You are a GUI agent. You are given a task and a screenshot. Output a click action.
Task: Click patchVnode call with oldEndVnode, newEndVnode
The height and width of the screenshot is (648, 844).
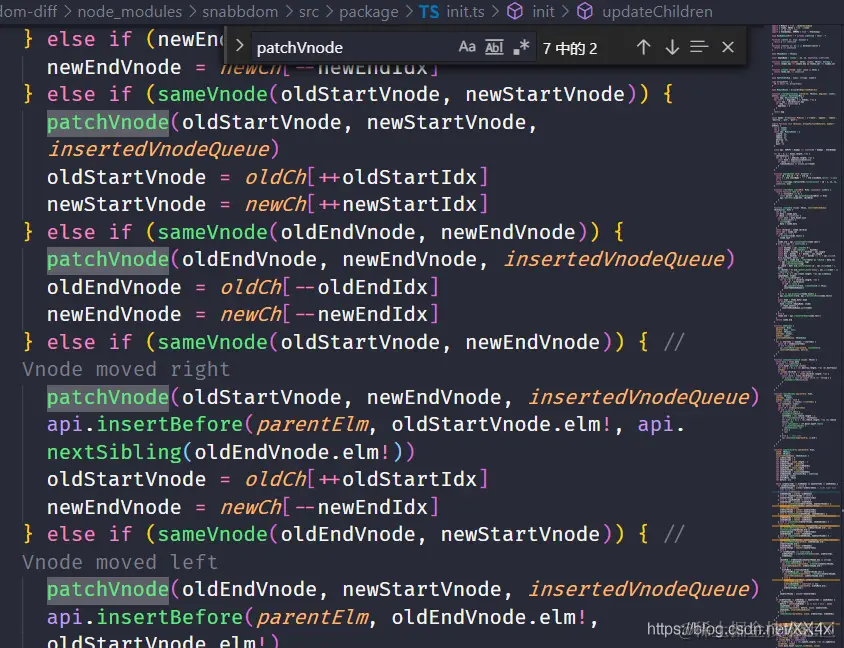coord(390,259)
